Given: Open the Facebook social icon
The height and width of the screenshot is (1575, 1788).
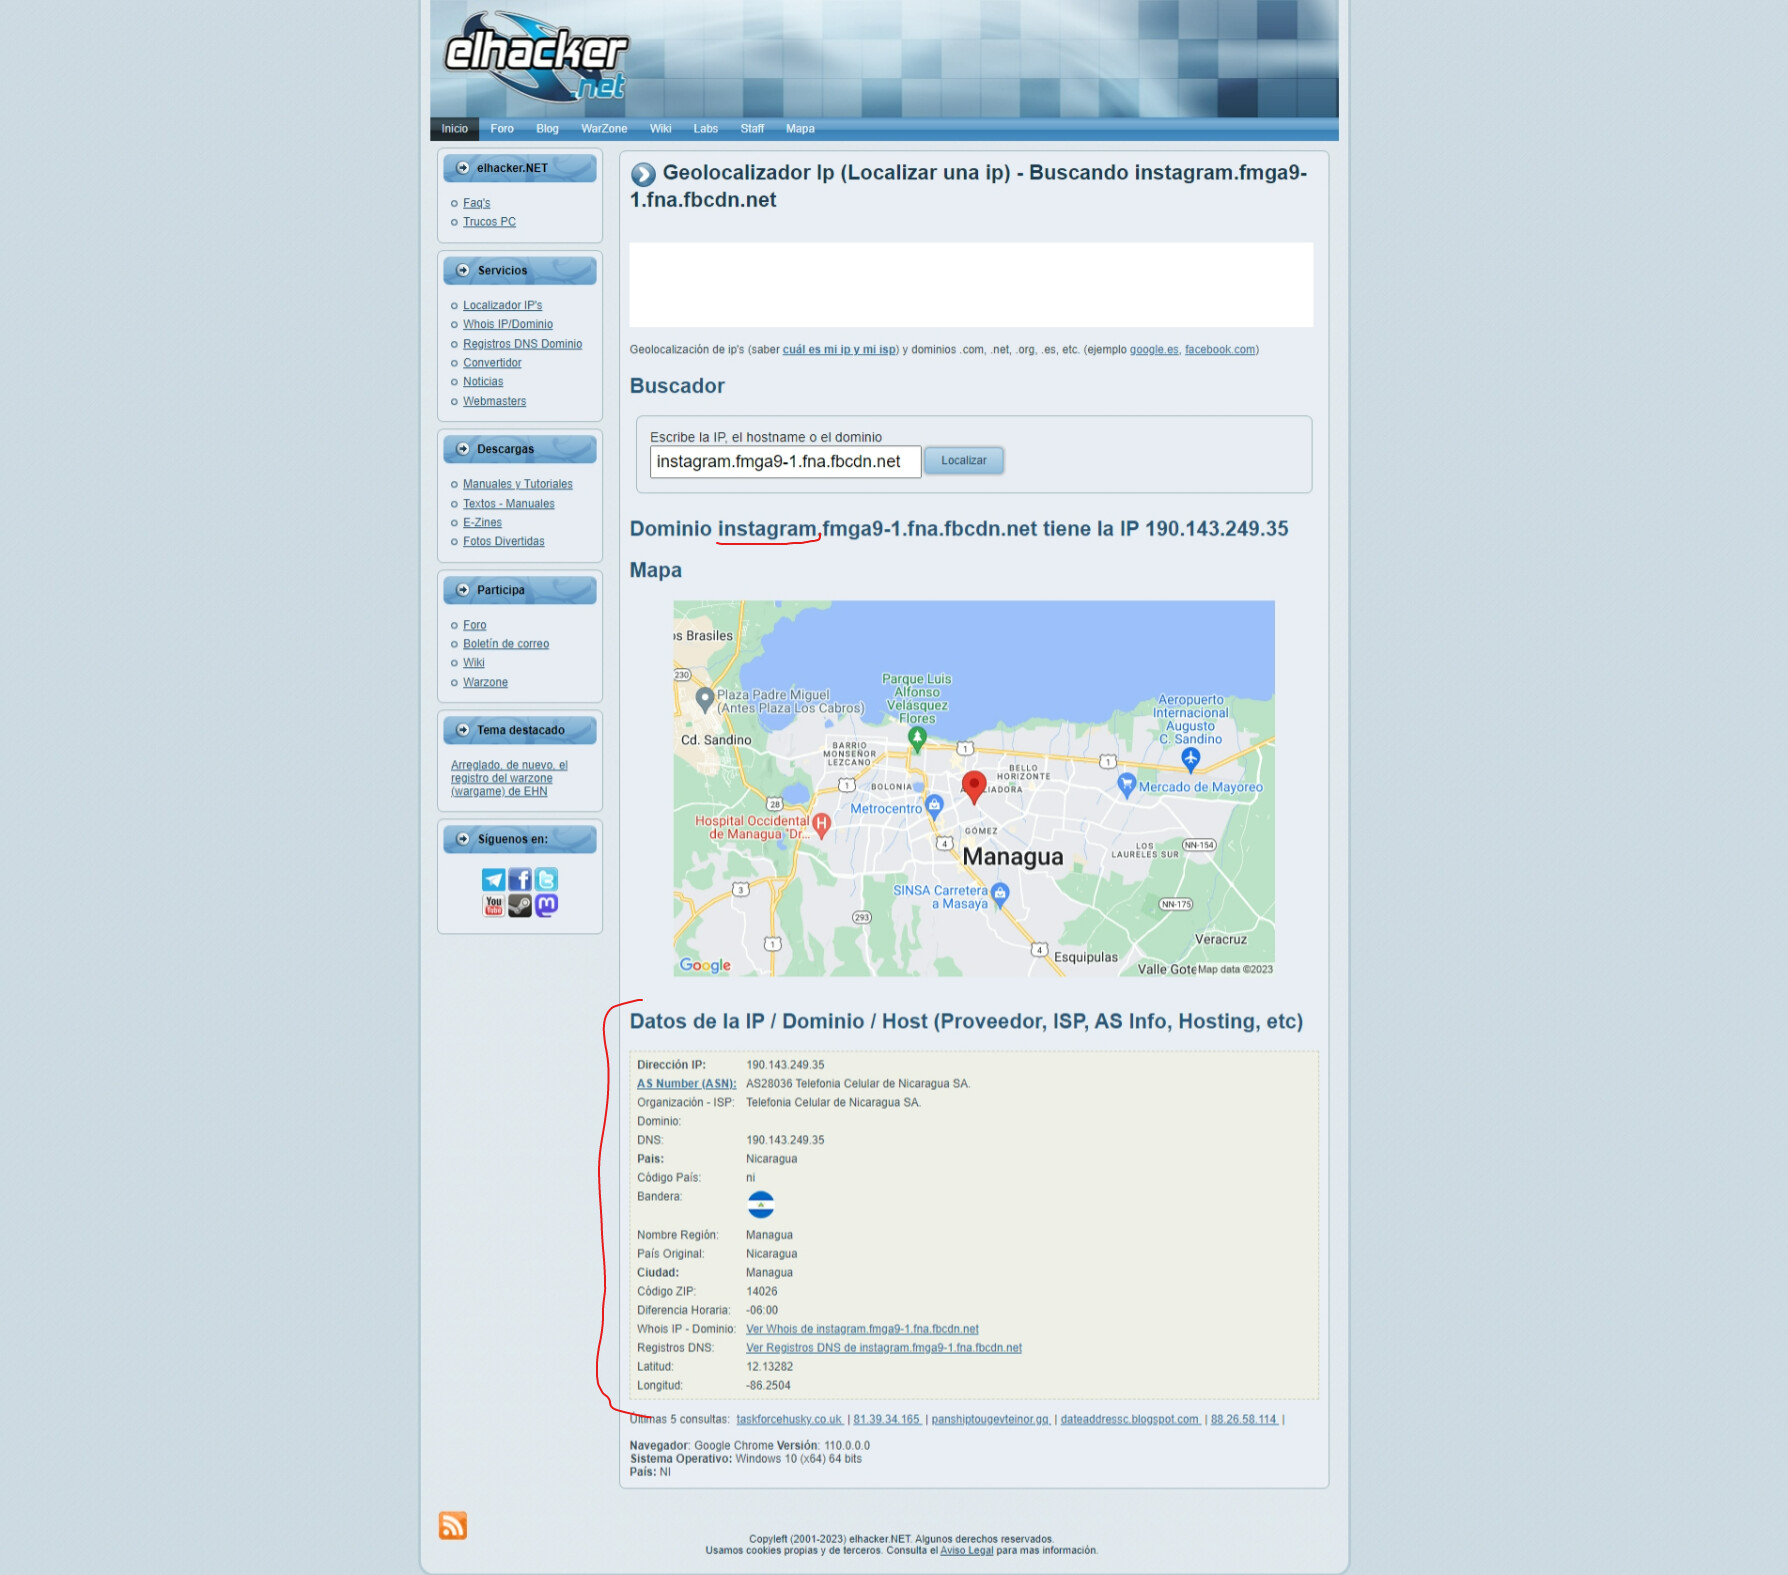Looking at the screenshot, I should pyautogui.click(x=520, y=880).
